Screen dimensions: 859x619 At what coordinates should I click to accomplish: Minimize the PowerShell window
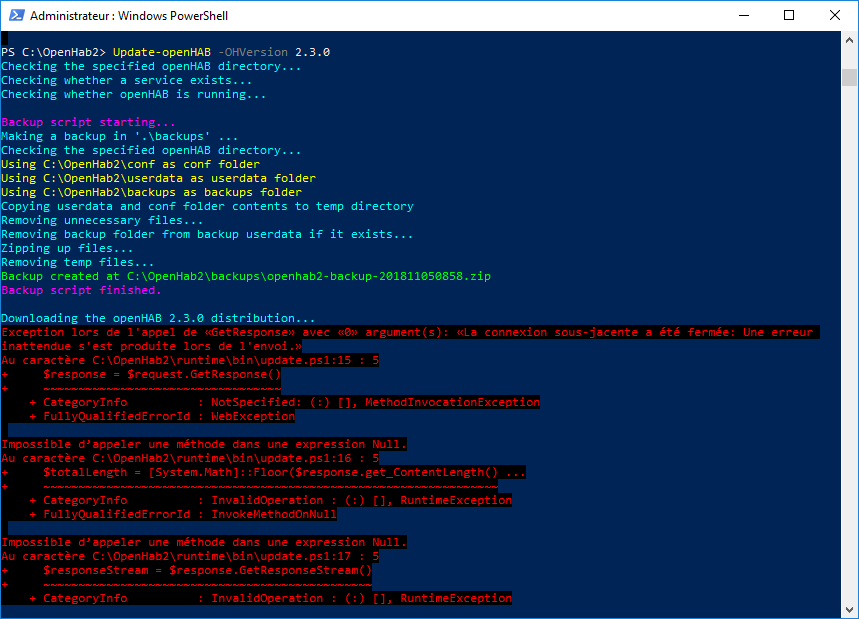tap(742, 16)
